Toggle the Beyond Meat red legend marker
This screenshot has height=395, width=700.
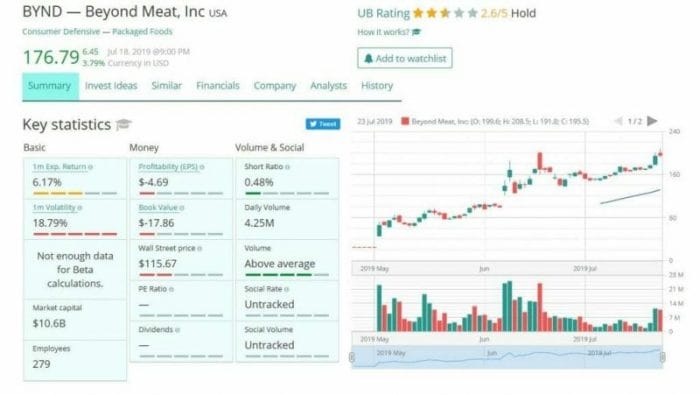click(x=405, y=121)
